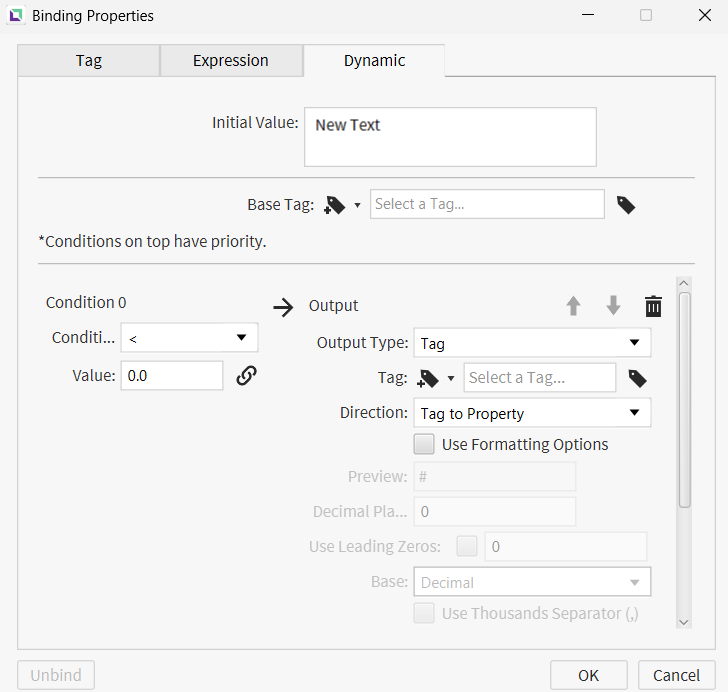Viewport: 728px width, 692px height.
Task: Click the scrollbar down arrow
Action: point(684,622)
